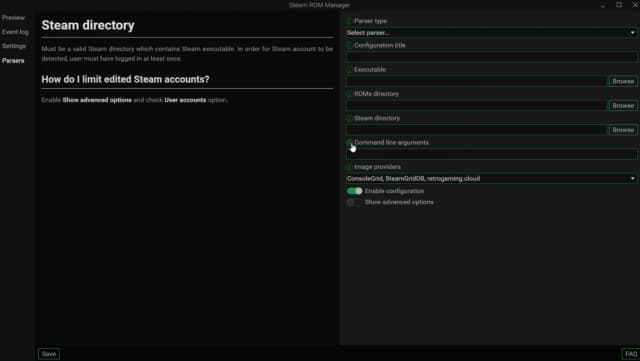Open the Settings page
Screen dimensions: 640x361
pyautogui.click(x=14, y=46)
